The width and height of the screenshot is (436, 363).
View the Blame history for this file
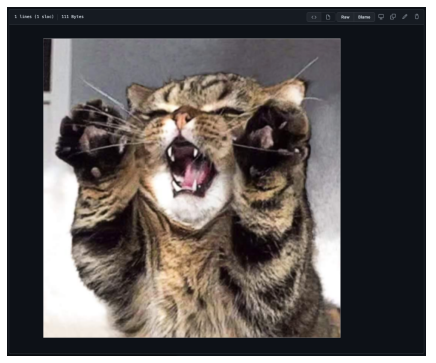click(x=364, y=17)
